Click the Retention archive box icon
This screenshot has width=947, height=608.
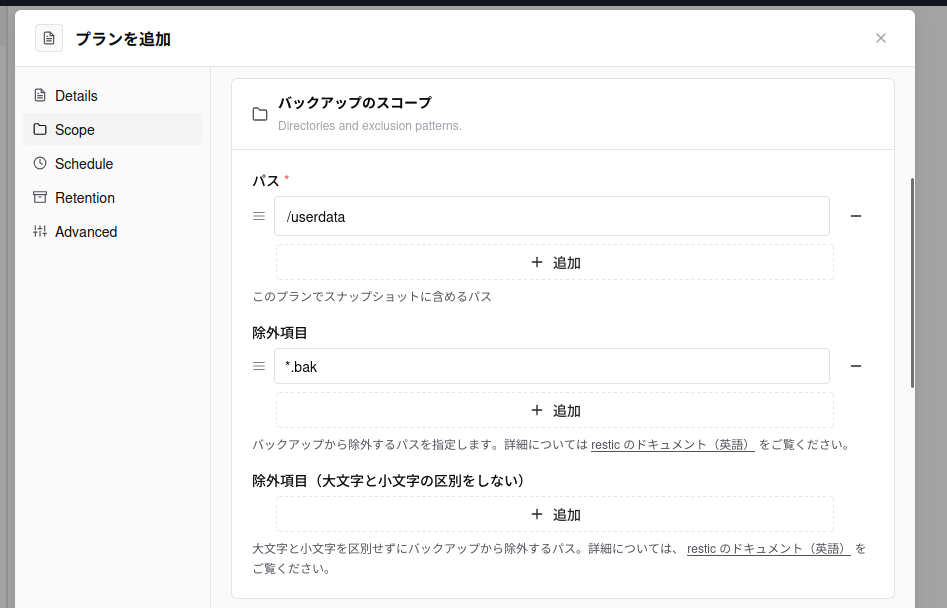[40, 197]
